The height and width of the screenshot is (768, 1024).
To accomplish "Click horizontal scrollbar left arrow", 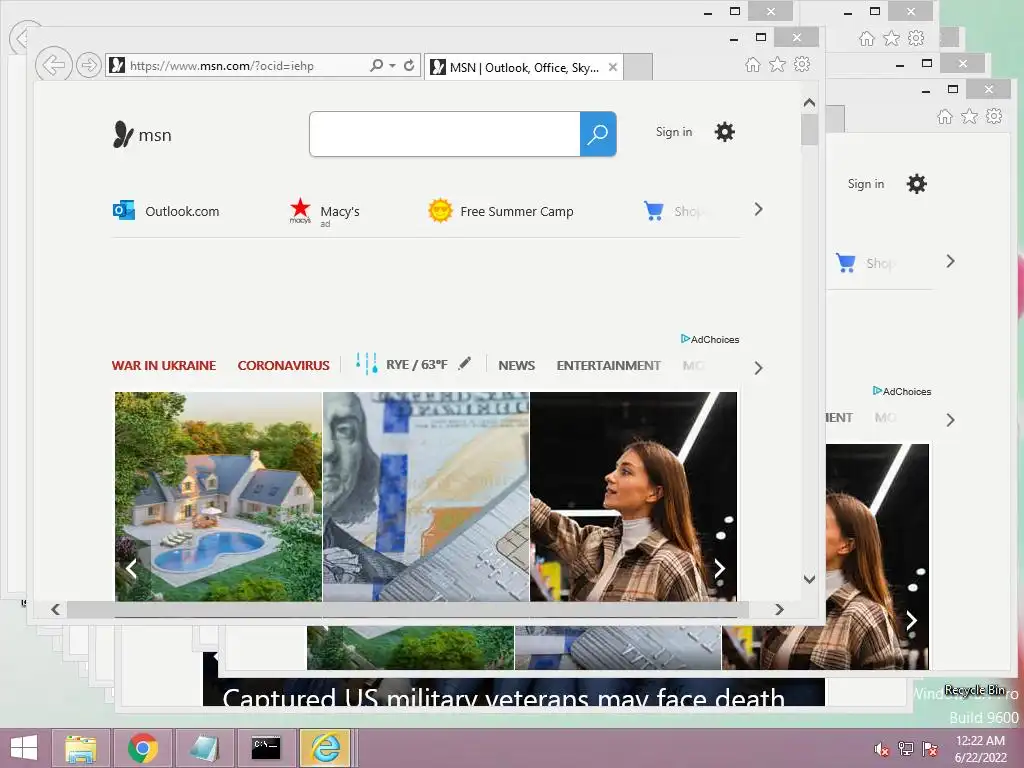I will click(56, 609).
